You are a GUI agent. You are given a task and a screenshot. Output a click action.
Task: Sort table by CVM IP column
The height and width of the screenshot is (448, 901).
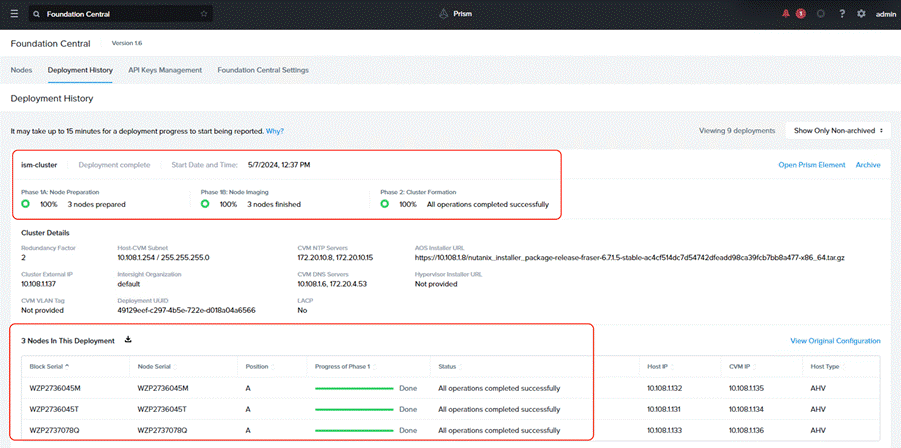tap(744, 366)
